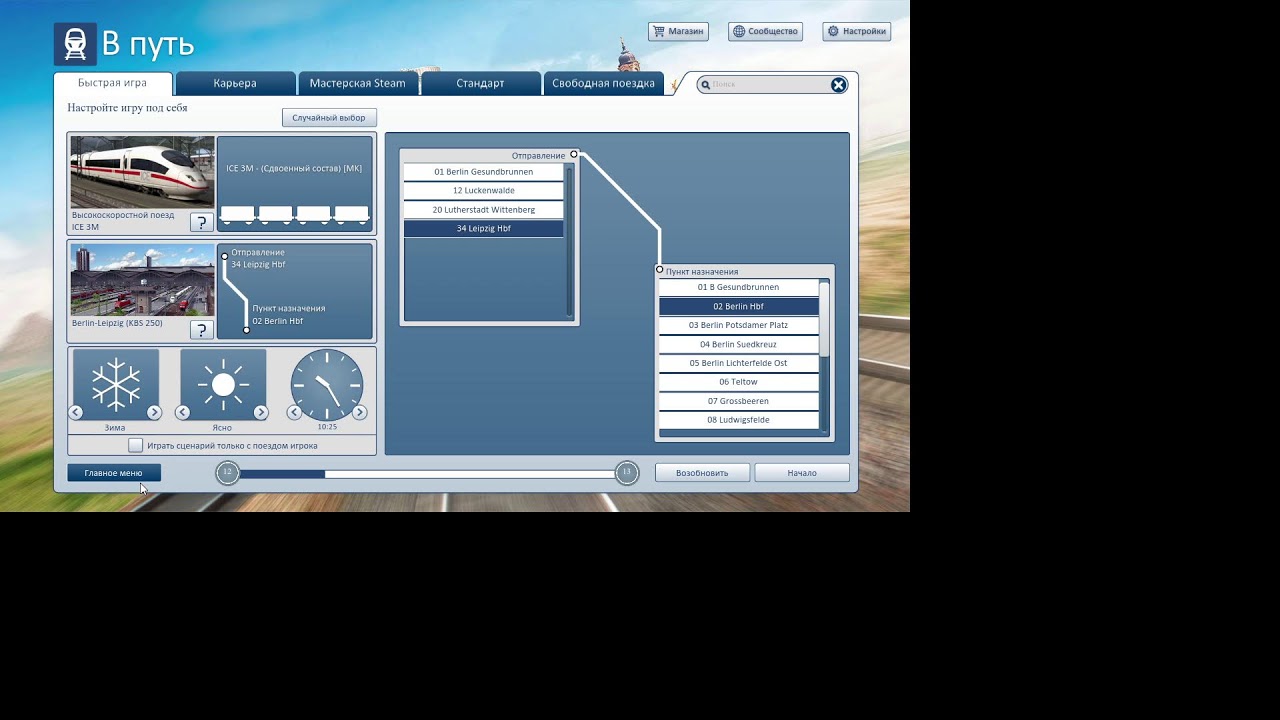Increase start time with right arrow

click(x=360, y=412)
